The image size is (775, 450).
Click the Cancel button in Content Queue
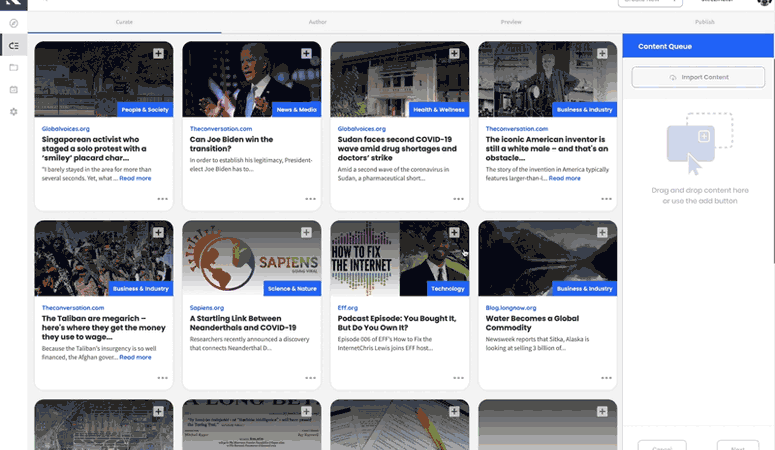(x=662, y=447)
